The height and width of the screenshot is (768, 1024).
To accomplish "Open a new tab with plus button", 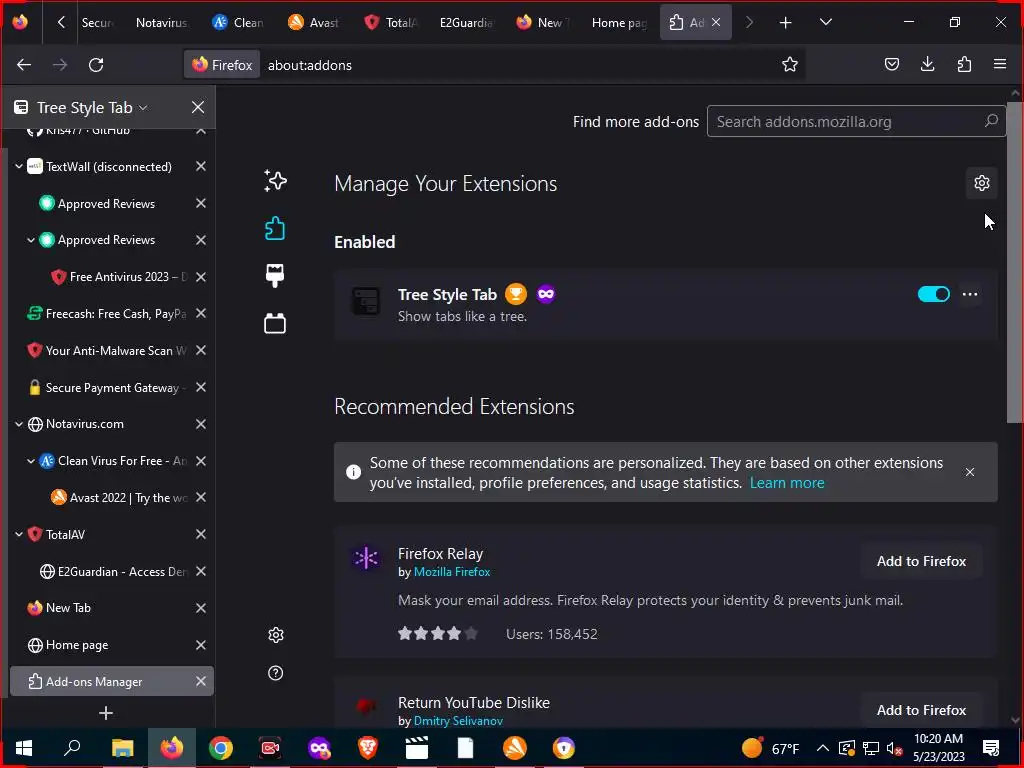I will tap(786, 23).
